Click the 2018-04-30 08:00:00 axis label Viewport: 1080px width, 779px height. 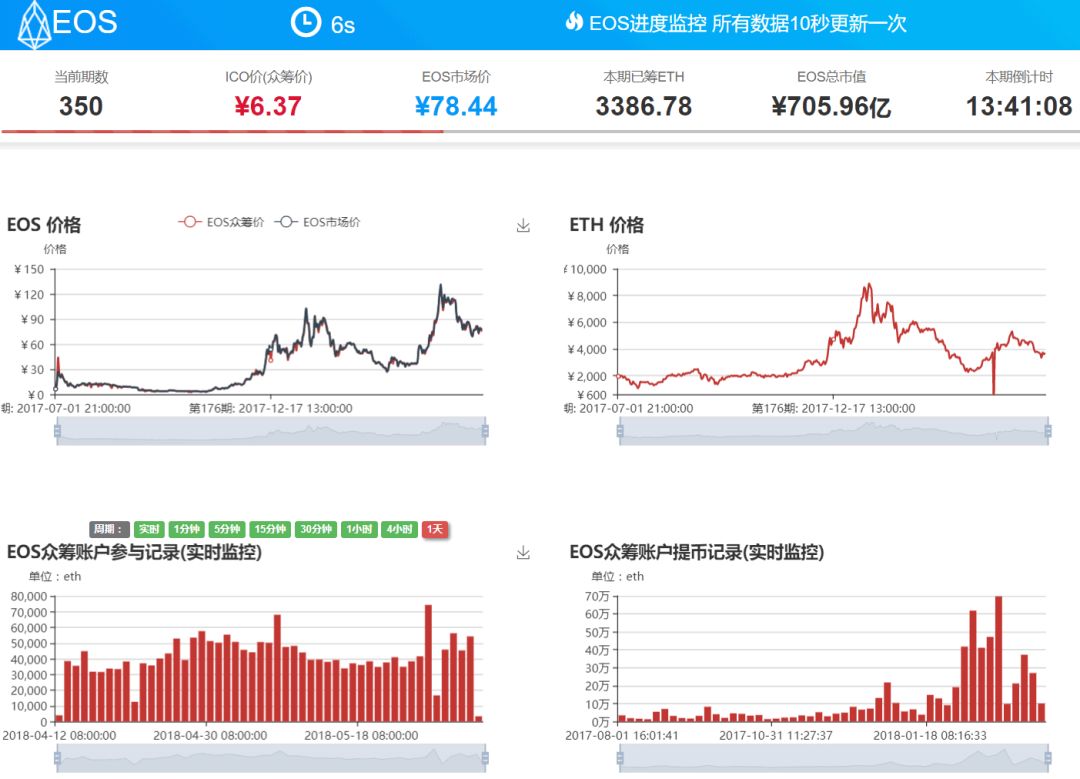tap(210, 736)
